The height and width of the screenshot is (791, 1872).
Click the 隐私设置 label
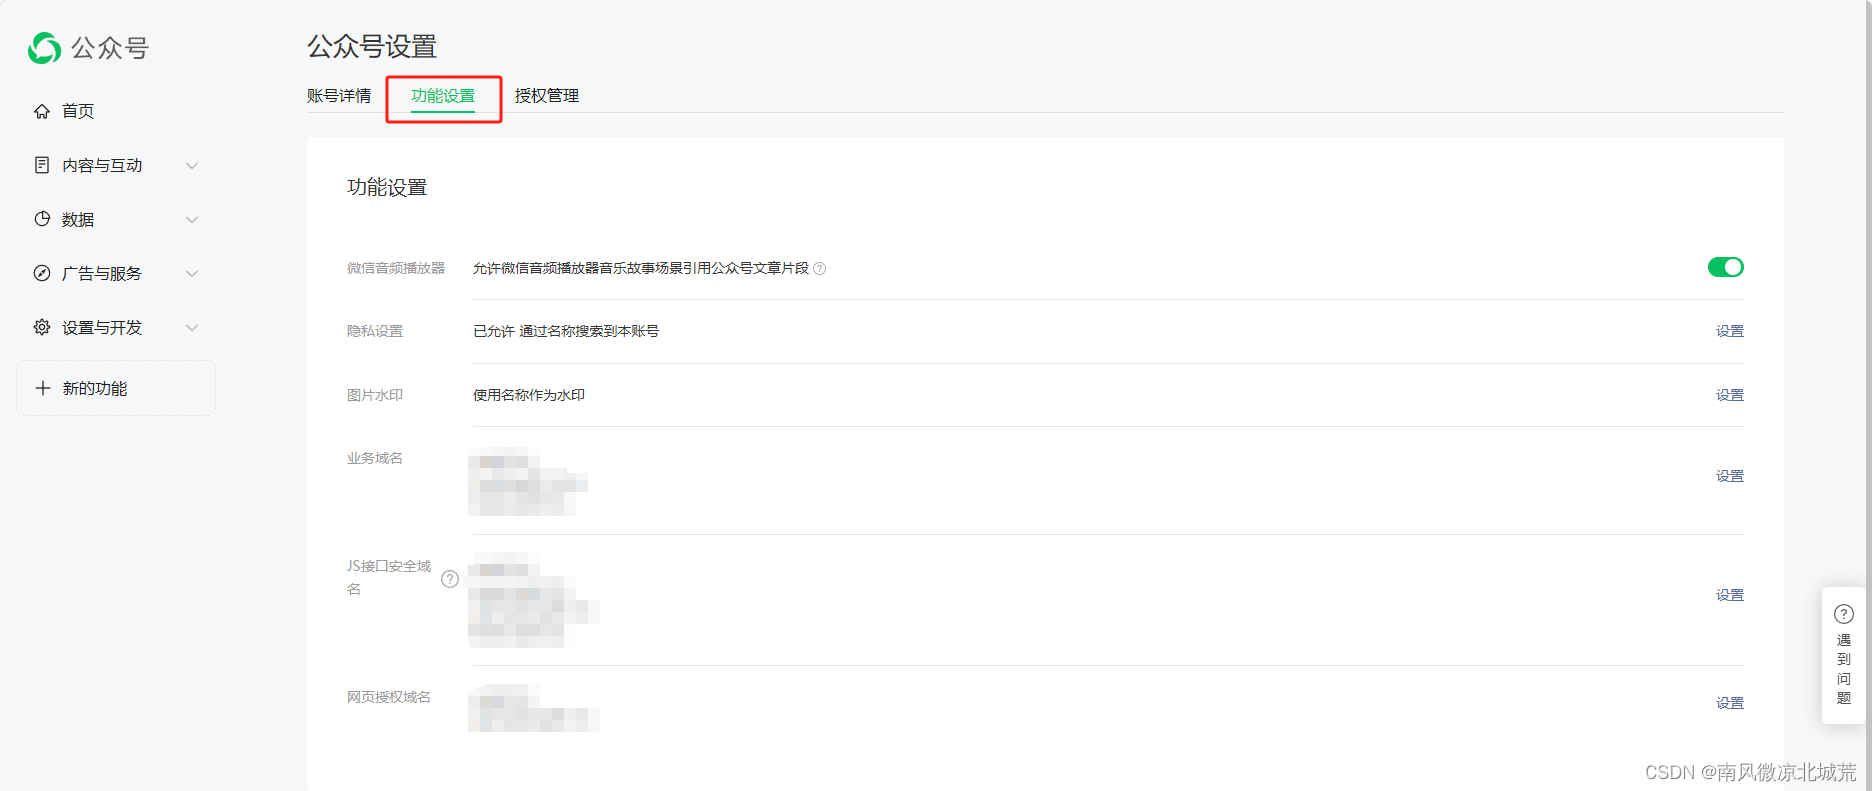375,331
